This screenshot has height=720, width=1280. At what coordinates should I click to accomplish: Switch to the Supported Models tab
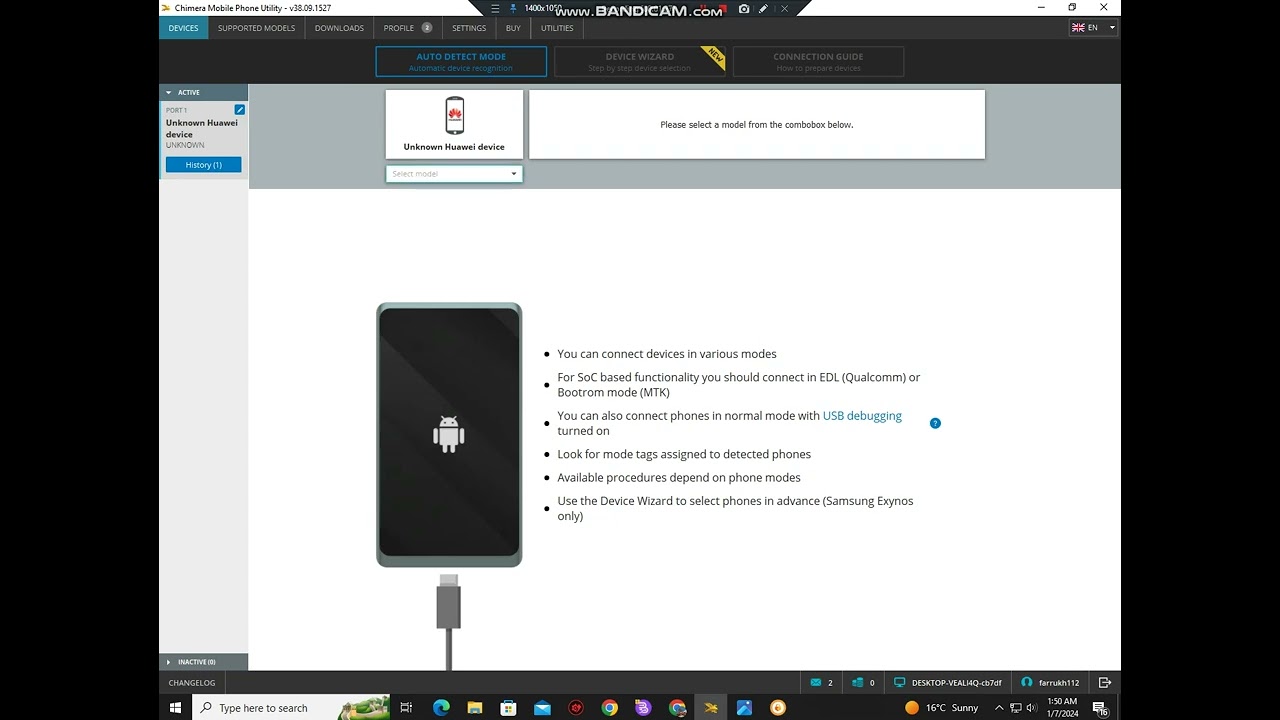(256, 28)
